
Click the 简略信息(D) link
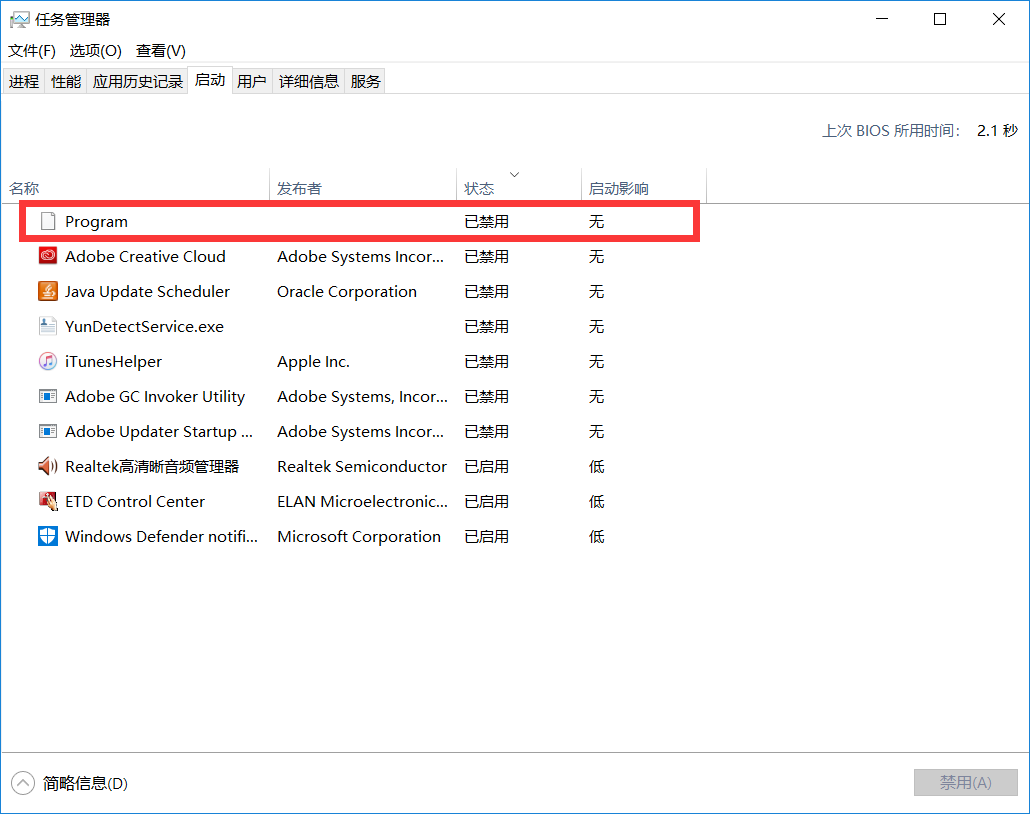point(85,783)
